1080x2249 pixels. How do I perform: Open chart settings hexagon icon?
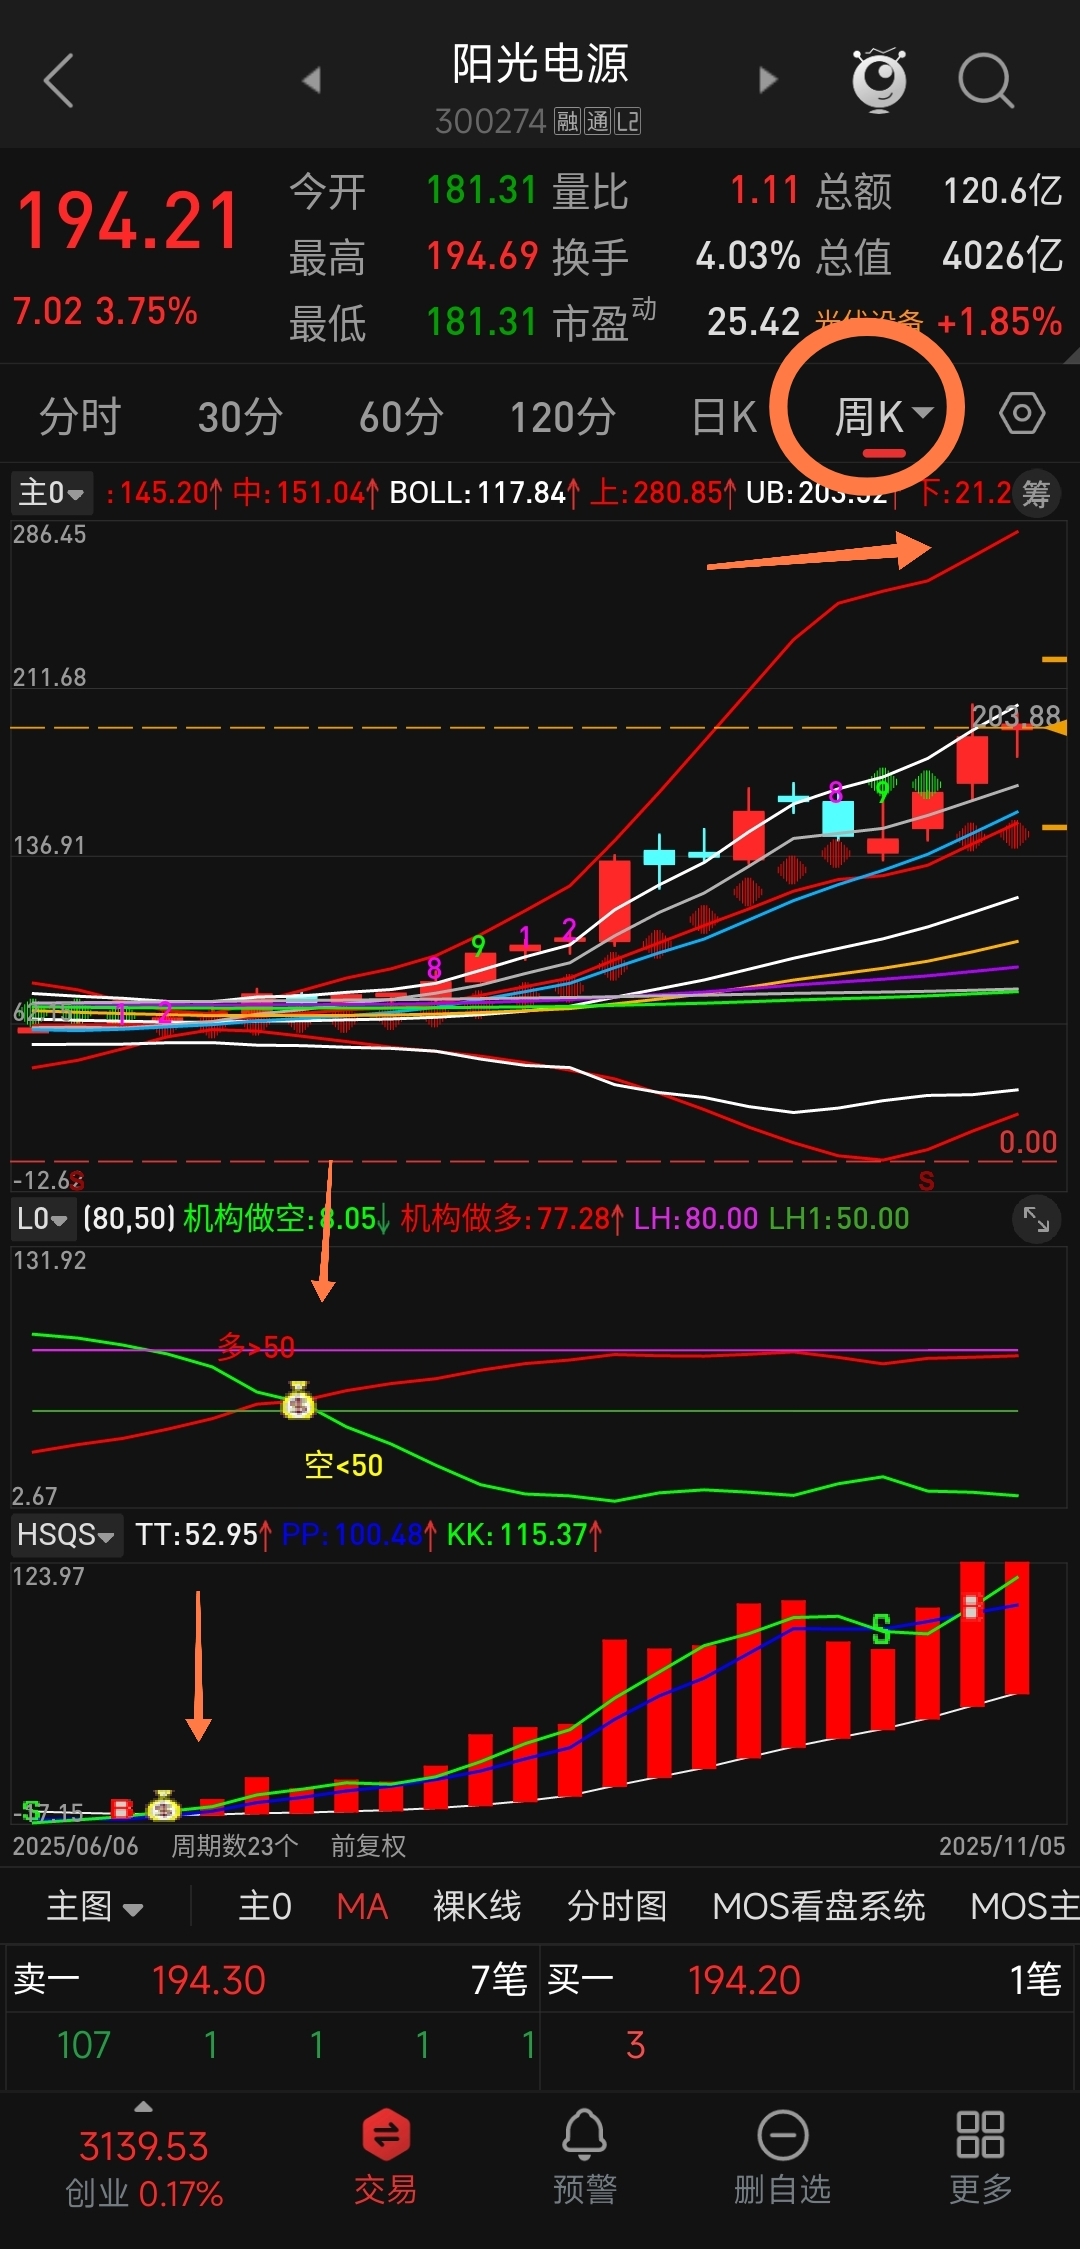(x=1022, y=413)
